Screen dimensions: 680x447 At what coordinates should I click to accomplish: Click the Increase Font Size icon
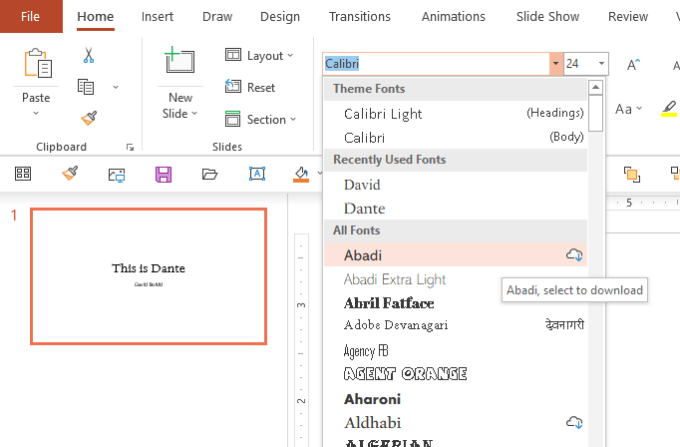coord(633,64)
